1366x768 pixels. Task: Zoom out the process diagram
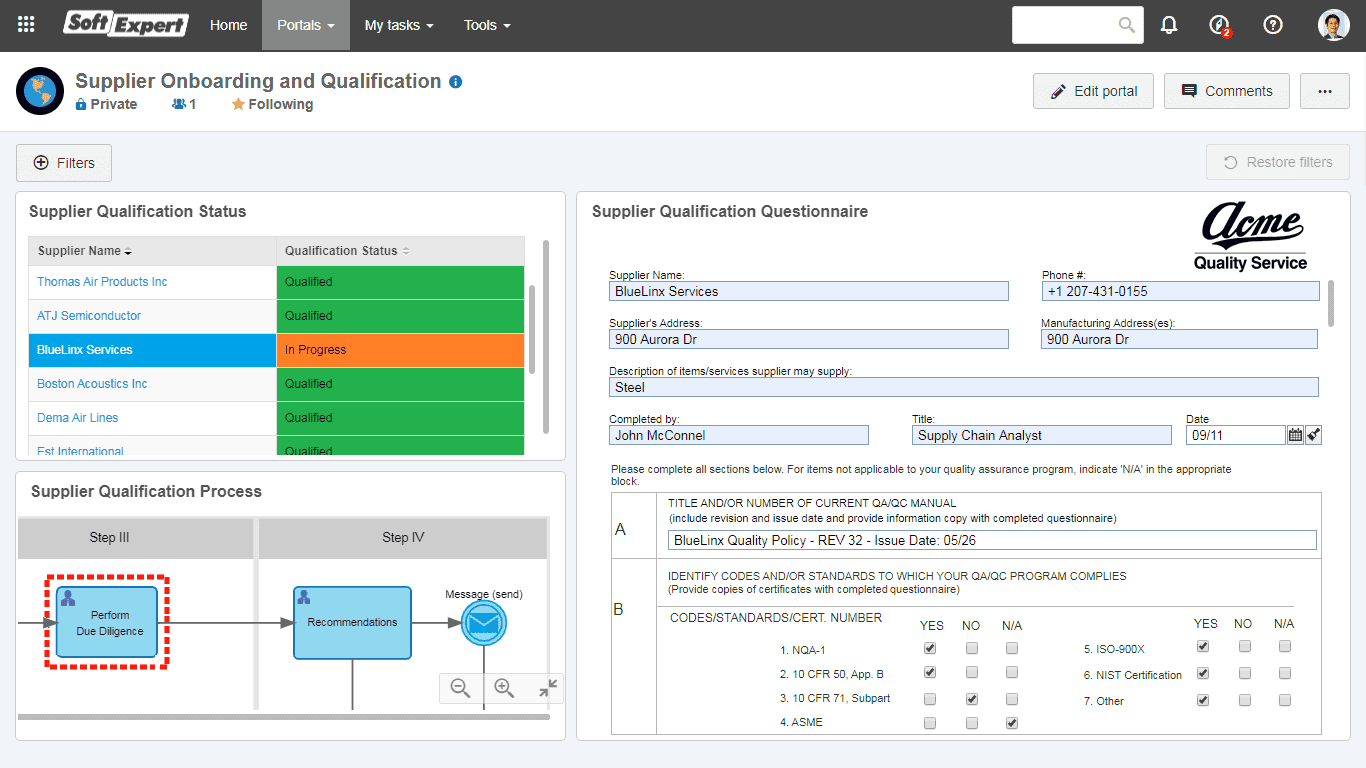[461, 688]
